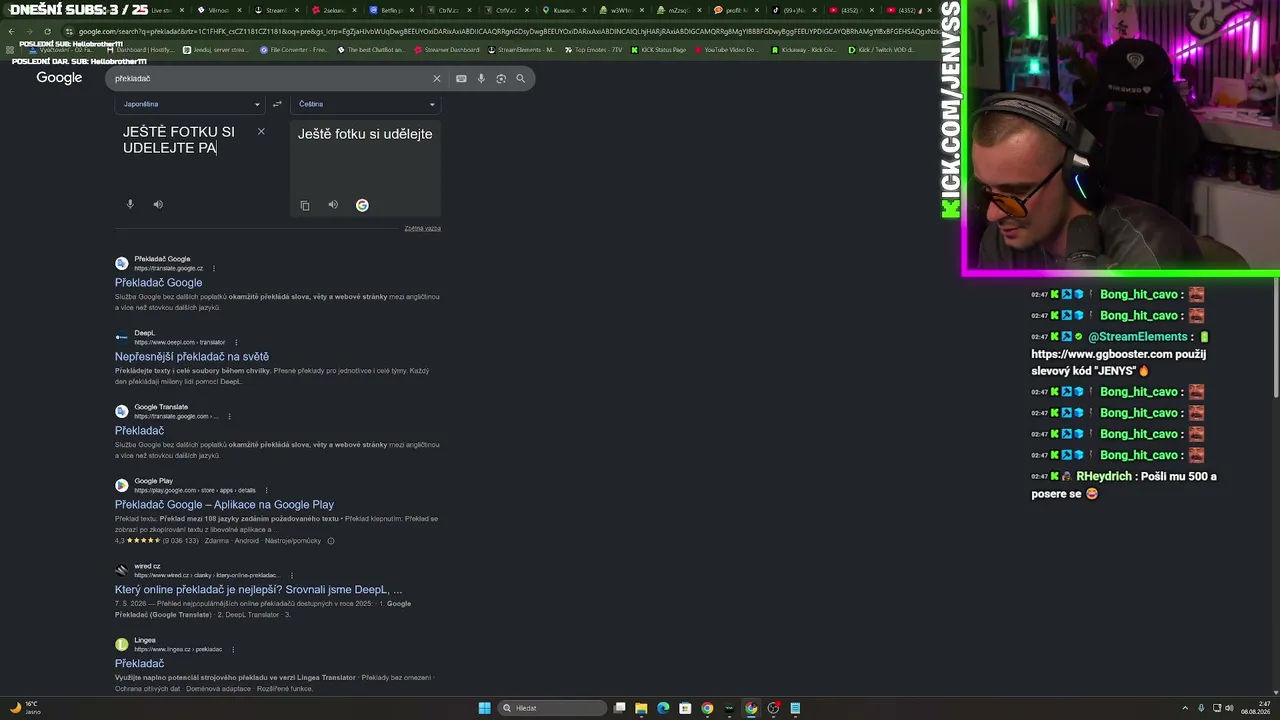Switch to the Betflin browser tab
This screenshot has width=1280, height=720.
pyautogui.click(x=391, y=10)
